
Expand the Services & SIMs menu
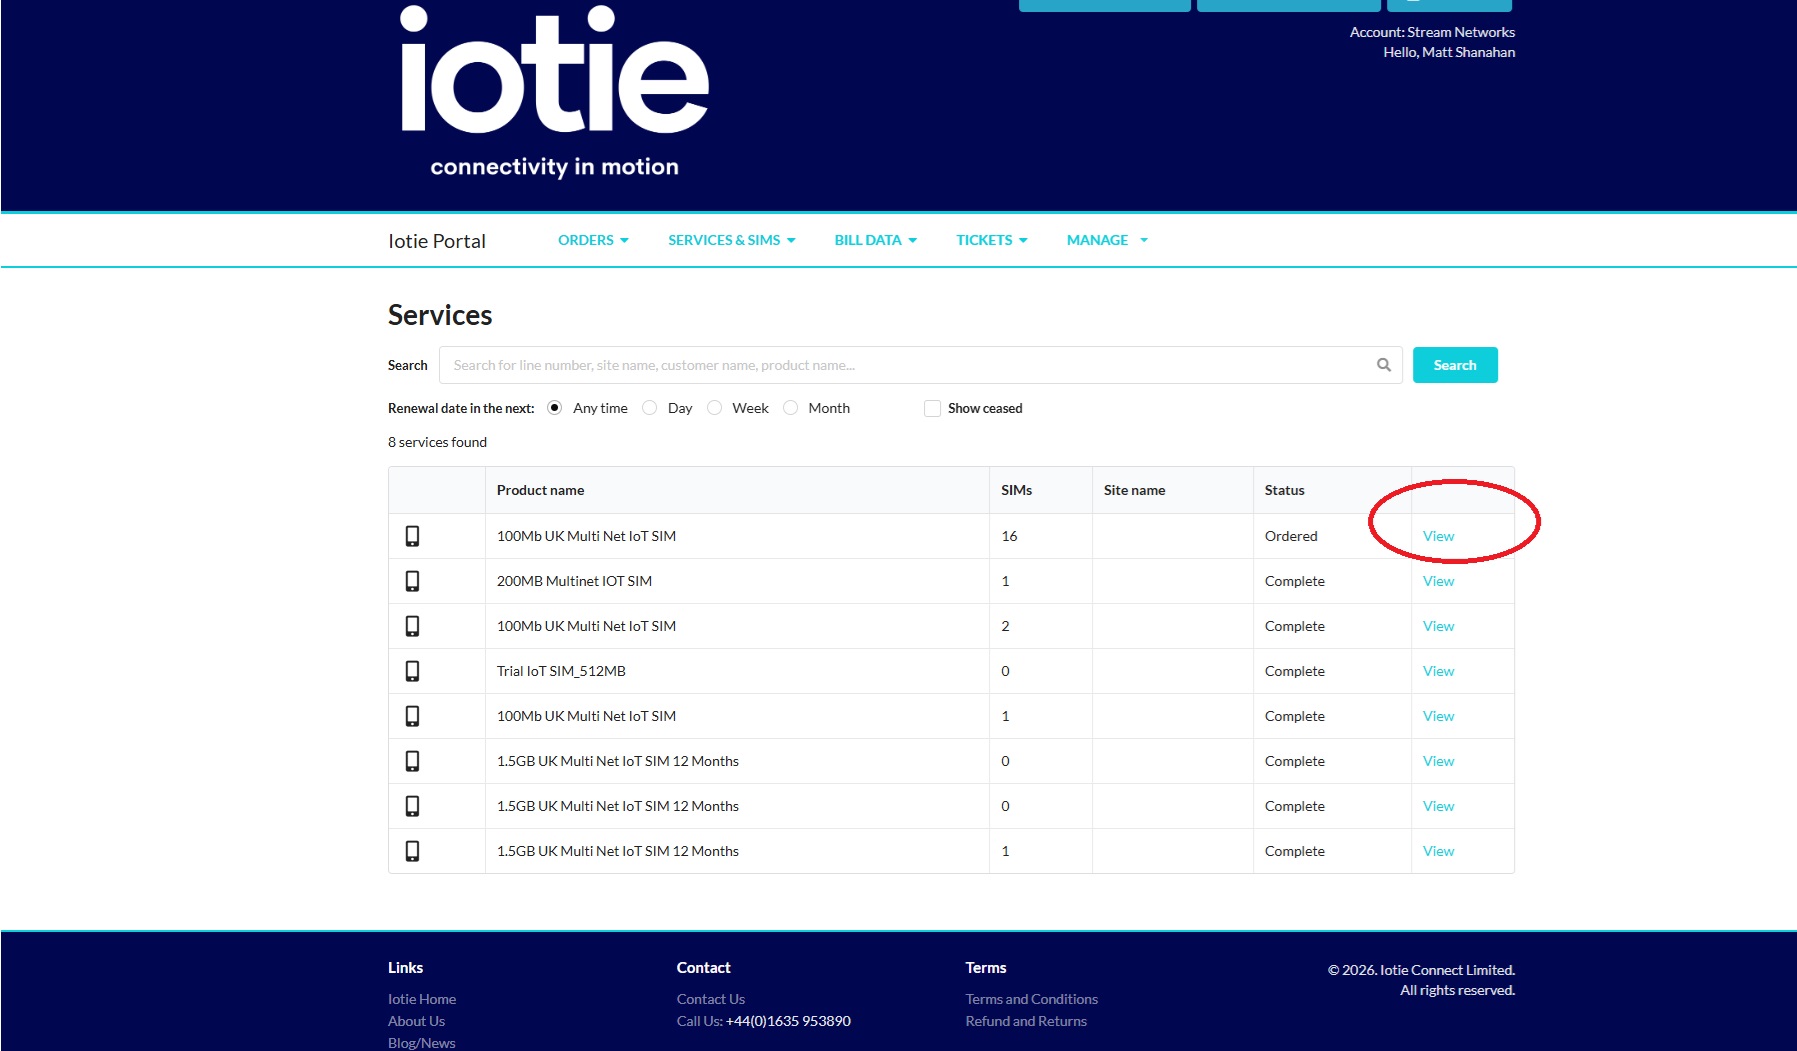tap(730, 240)
